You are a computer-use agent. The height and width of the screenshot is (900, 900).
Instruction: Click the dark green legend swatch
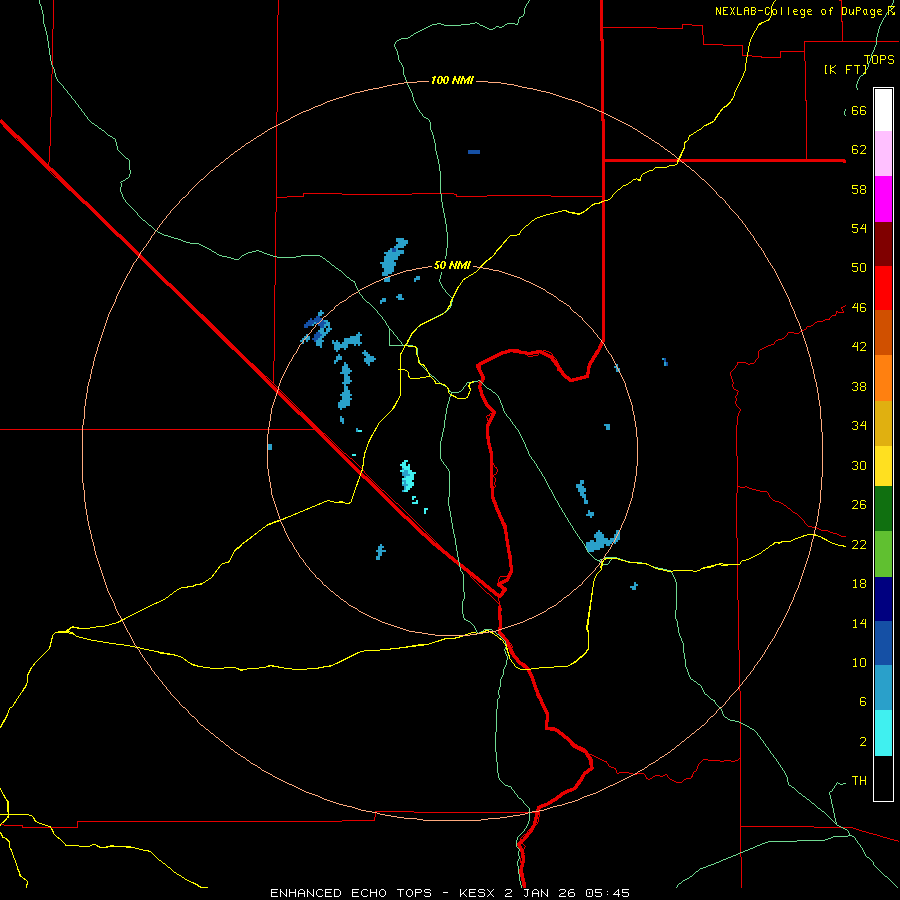(883, 509)
